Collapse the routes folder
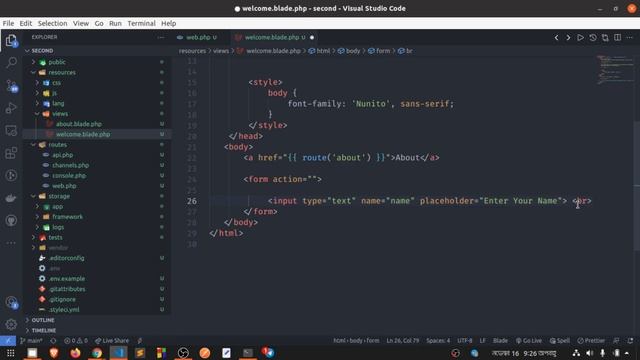Image resolution: width=640 pixels, height=360 pixels. point(57,144)
